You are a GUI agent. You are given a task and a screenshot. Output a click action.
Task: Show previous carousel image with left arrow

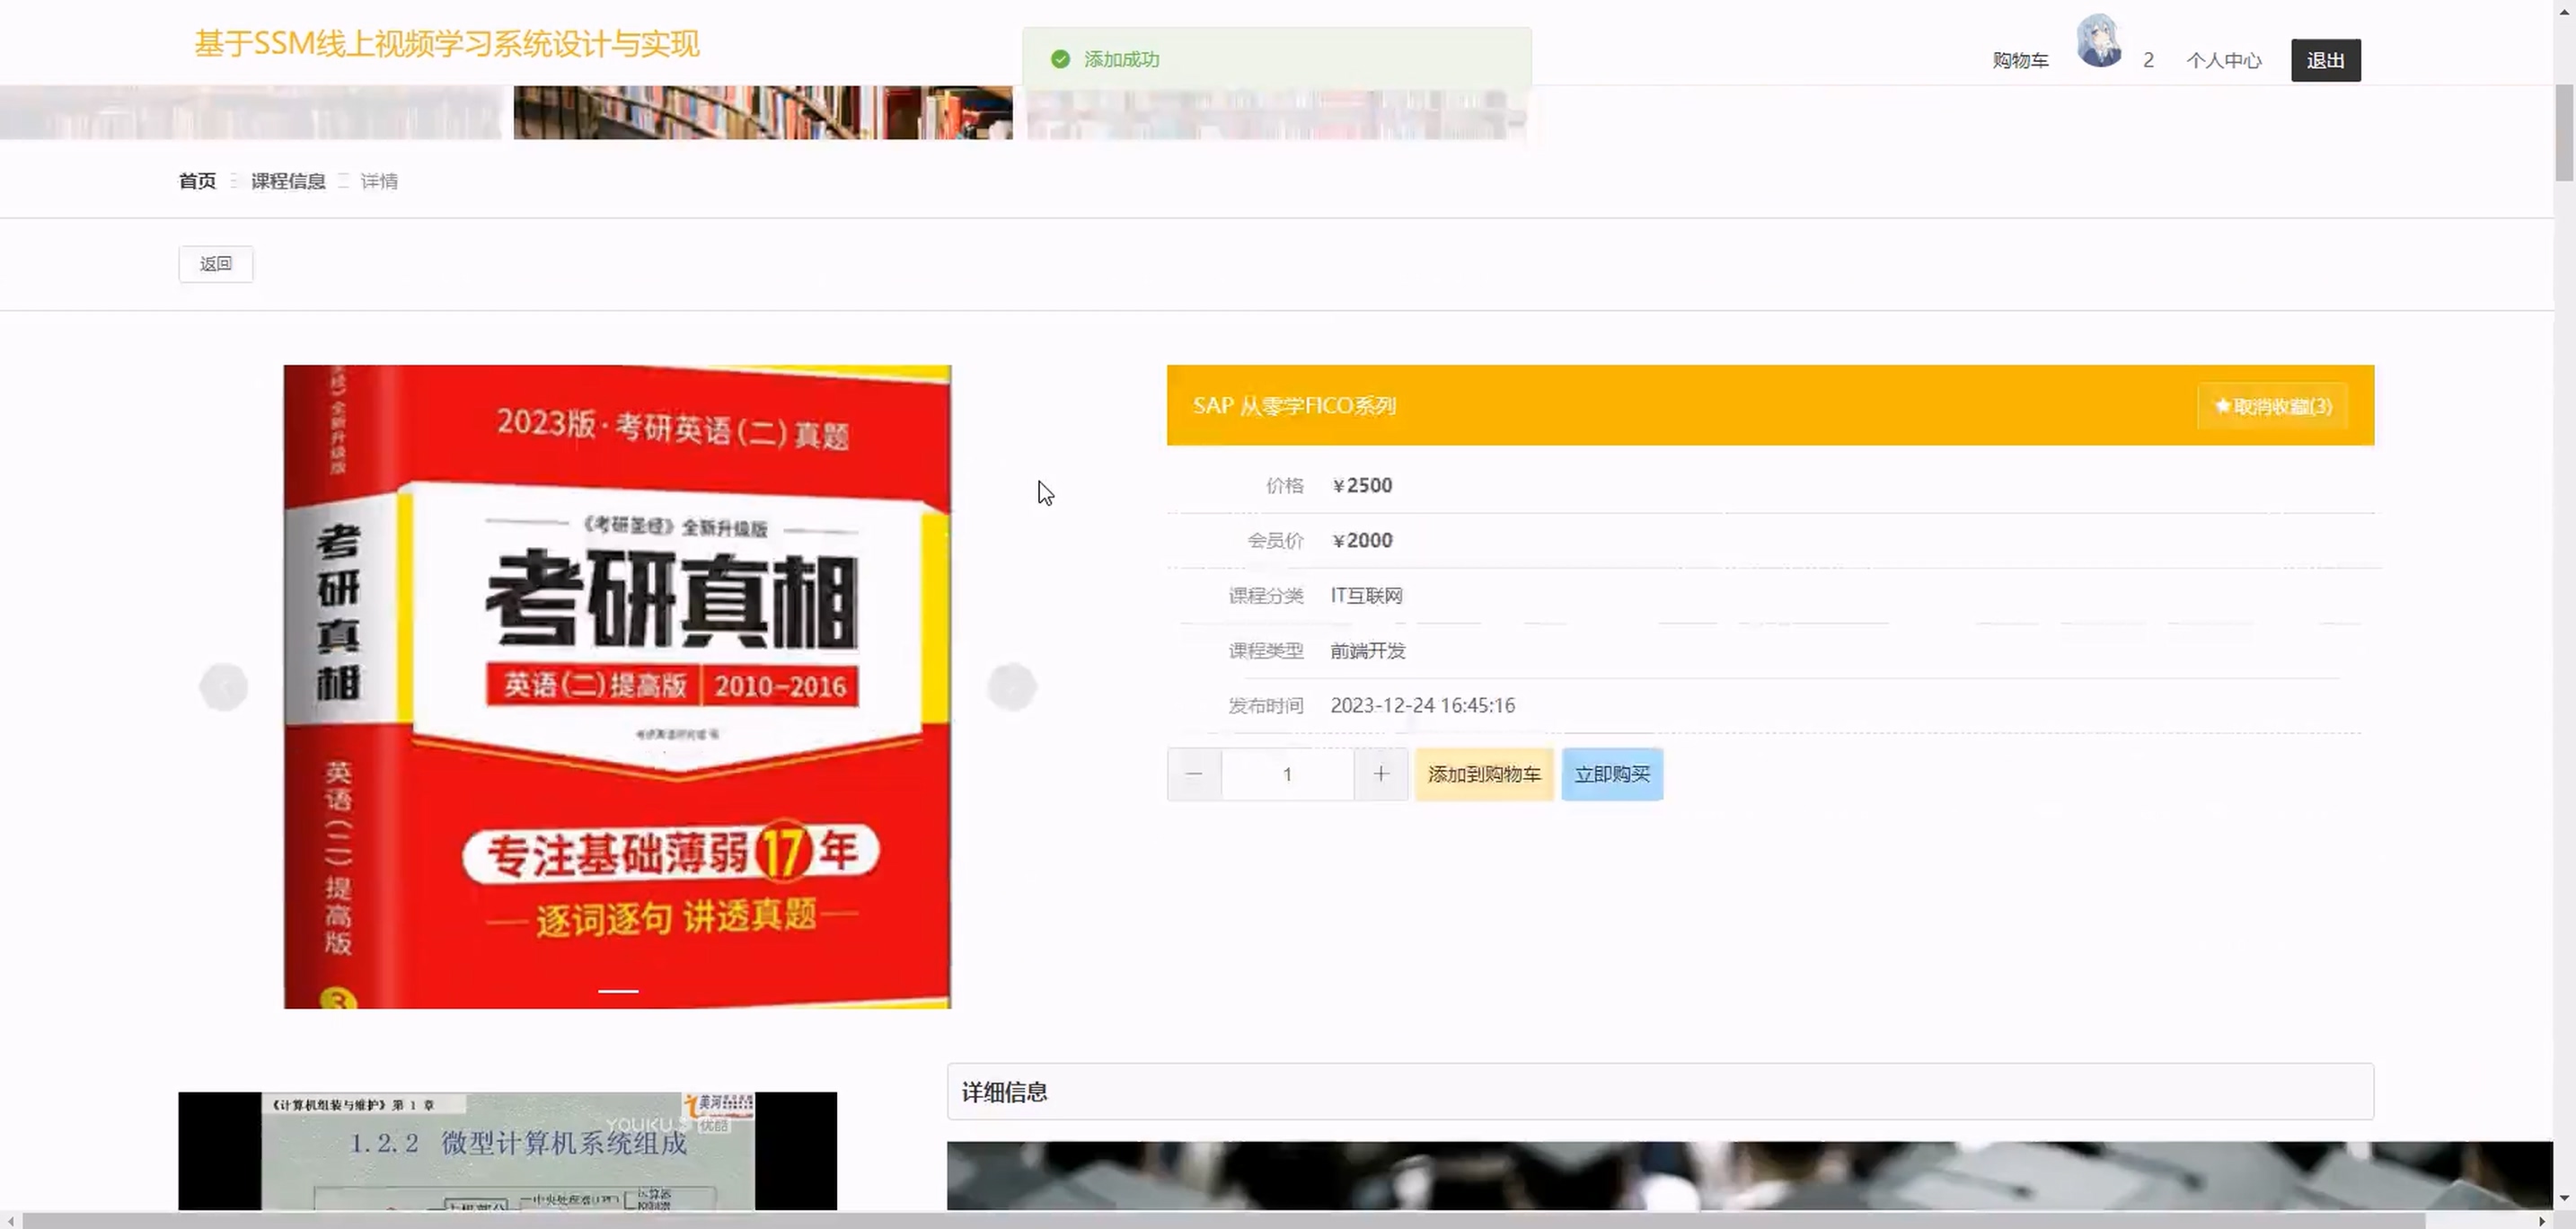point(224,687)
